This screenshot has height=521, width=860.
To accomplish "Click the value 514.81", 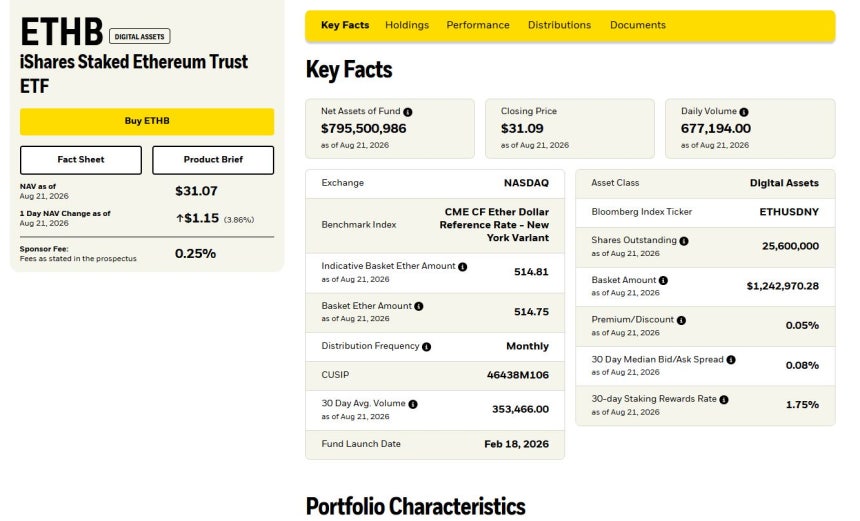I will pyautogui.click(x=531, y=272).
